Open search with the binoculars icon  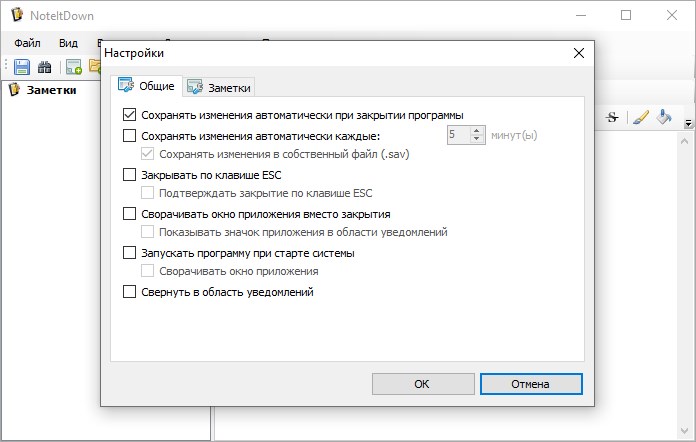pos(45,67)
